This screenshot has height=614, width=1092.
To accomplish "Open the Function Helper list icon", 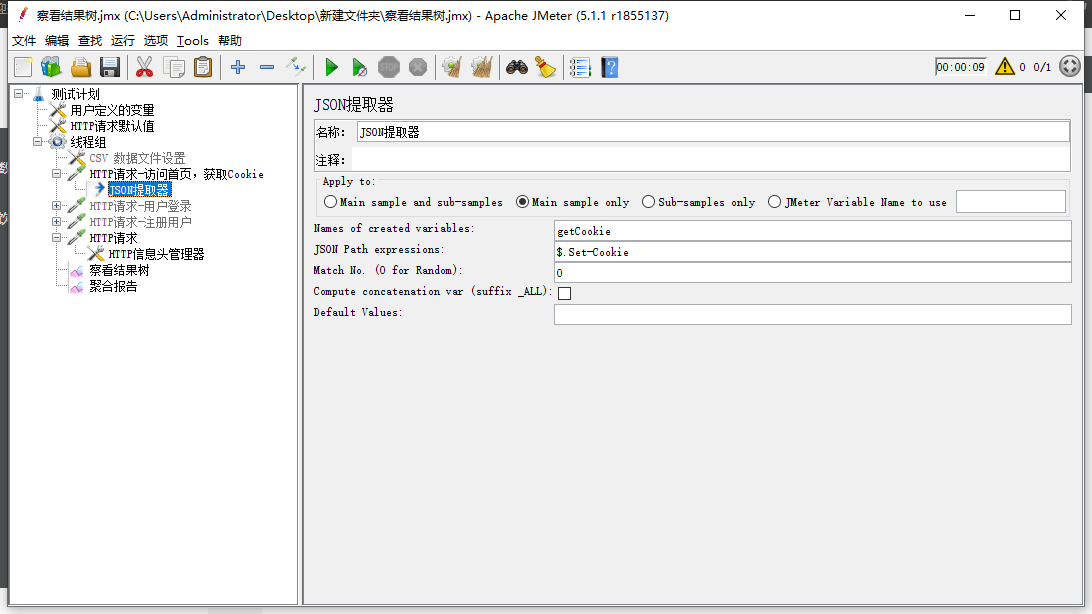I will (x=580, y=68).
